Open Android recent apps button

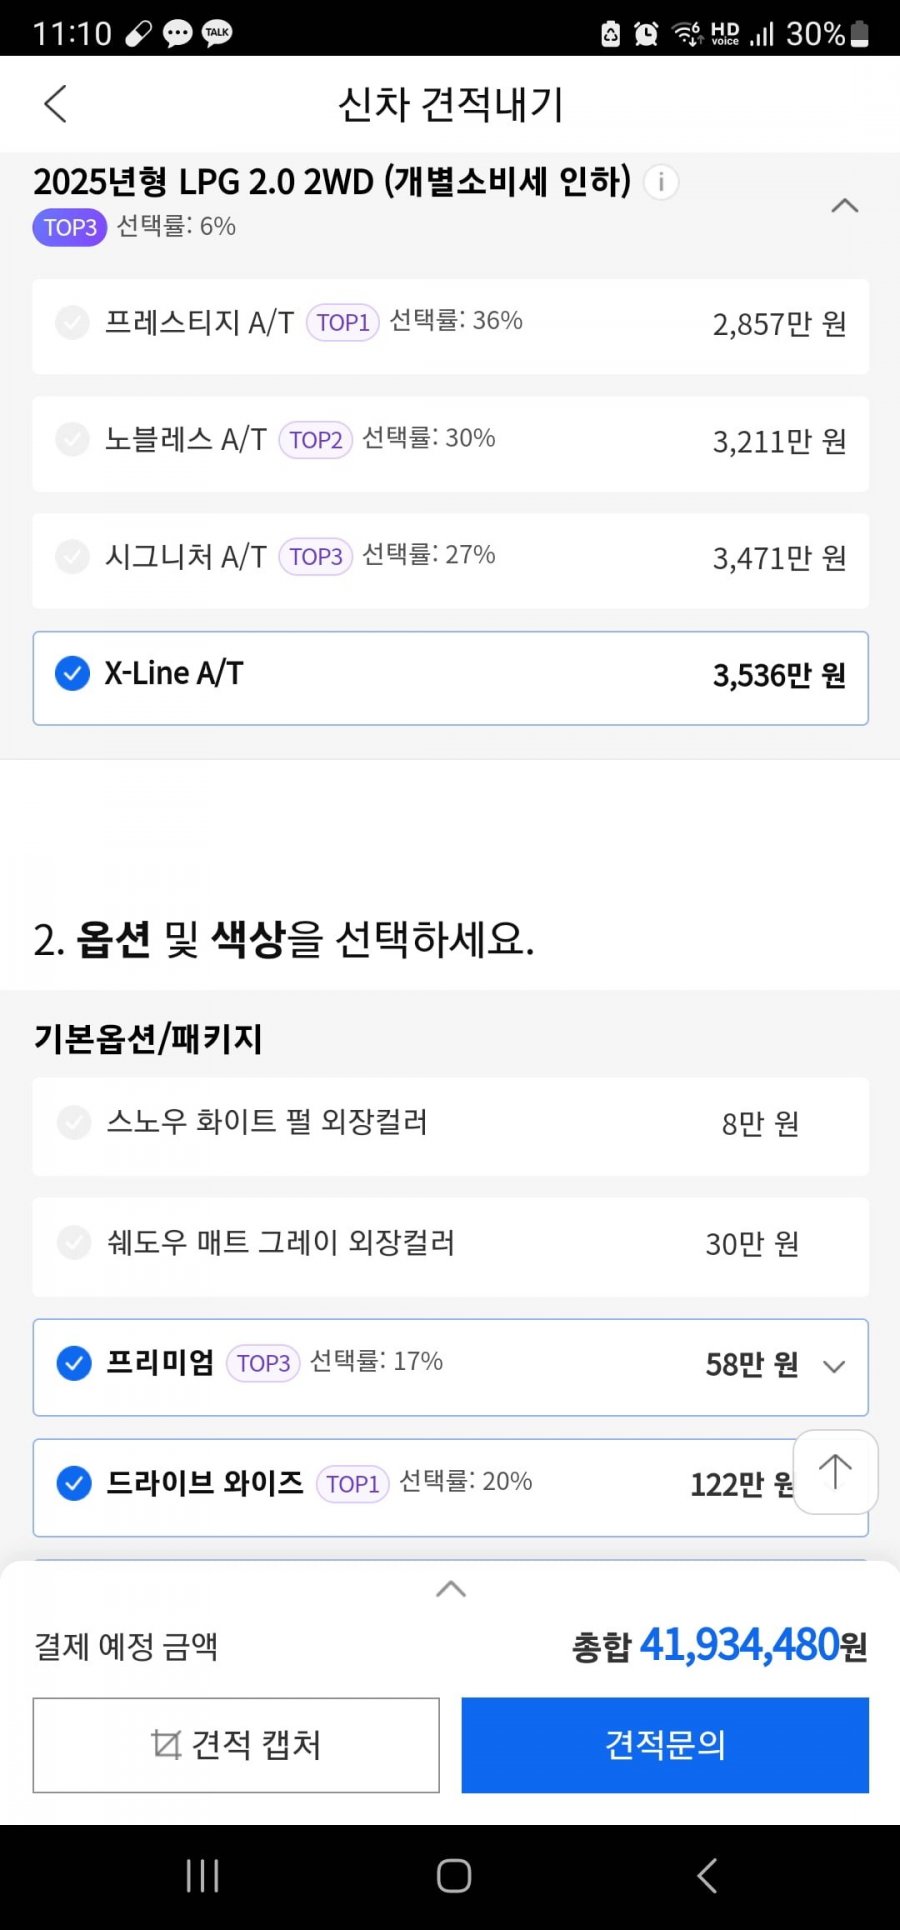pyautogui.click(x=202, y=1876)
